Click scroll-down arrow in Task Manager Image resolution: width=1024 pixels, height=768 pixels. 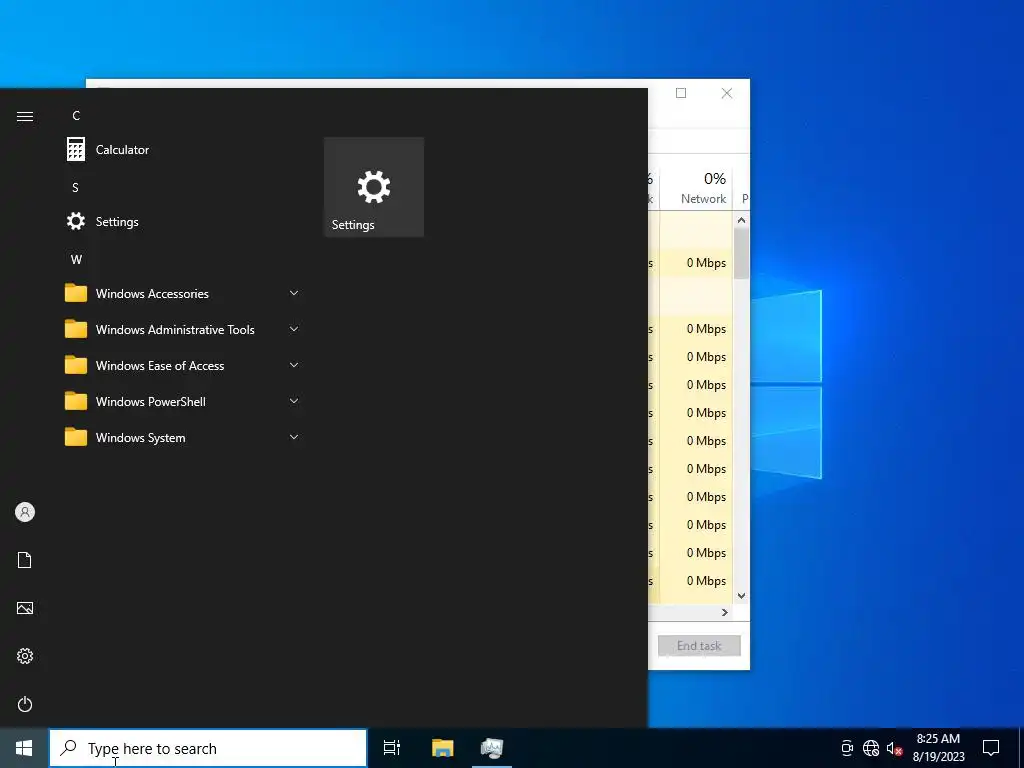coord(741,596)
